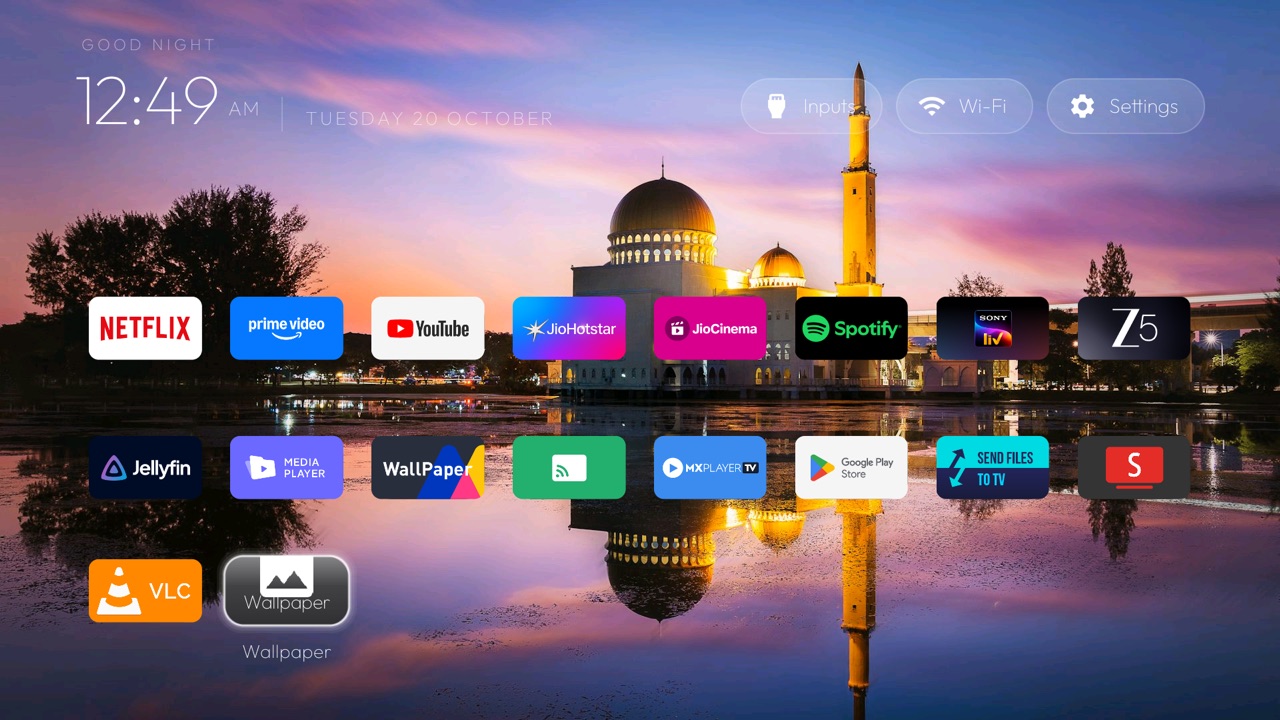The width and height of the screenshot is (1280, 720).
Task: Click the date "TUESDAY 20 OCTOBER"
Action: click(x=429, y=118)
